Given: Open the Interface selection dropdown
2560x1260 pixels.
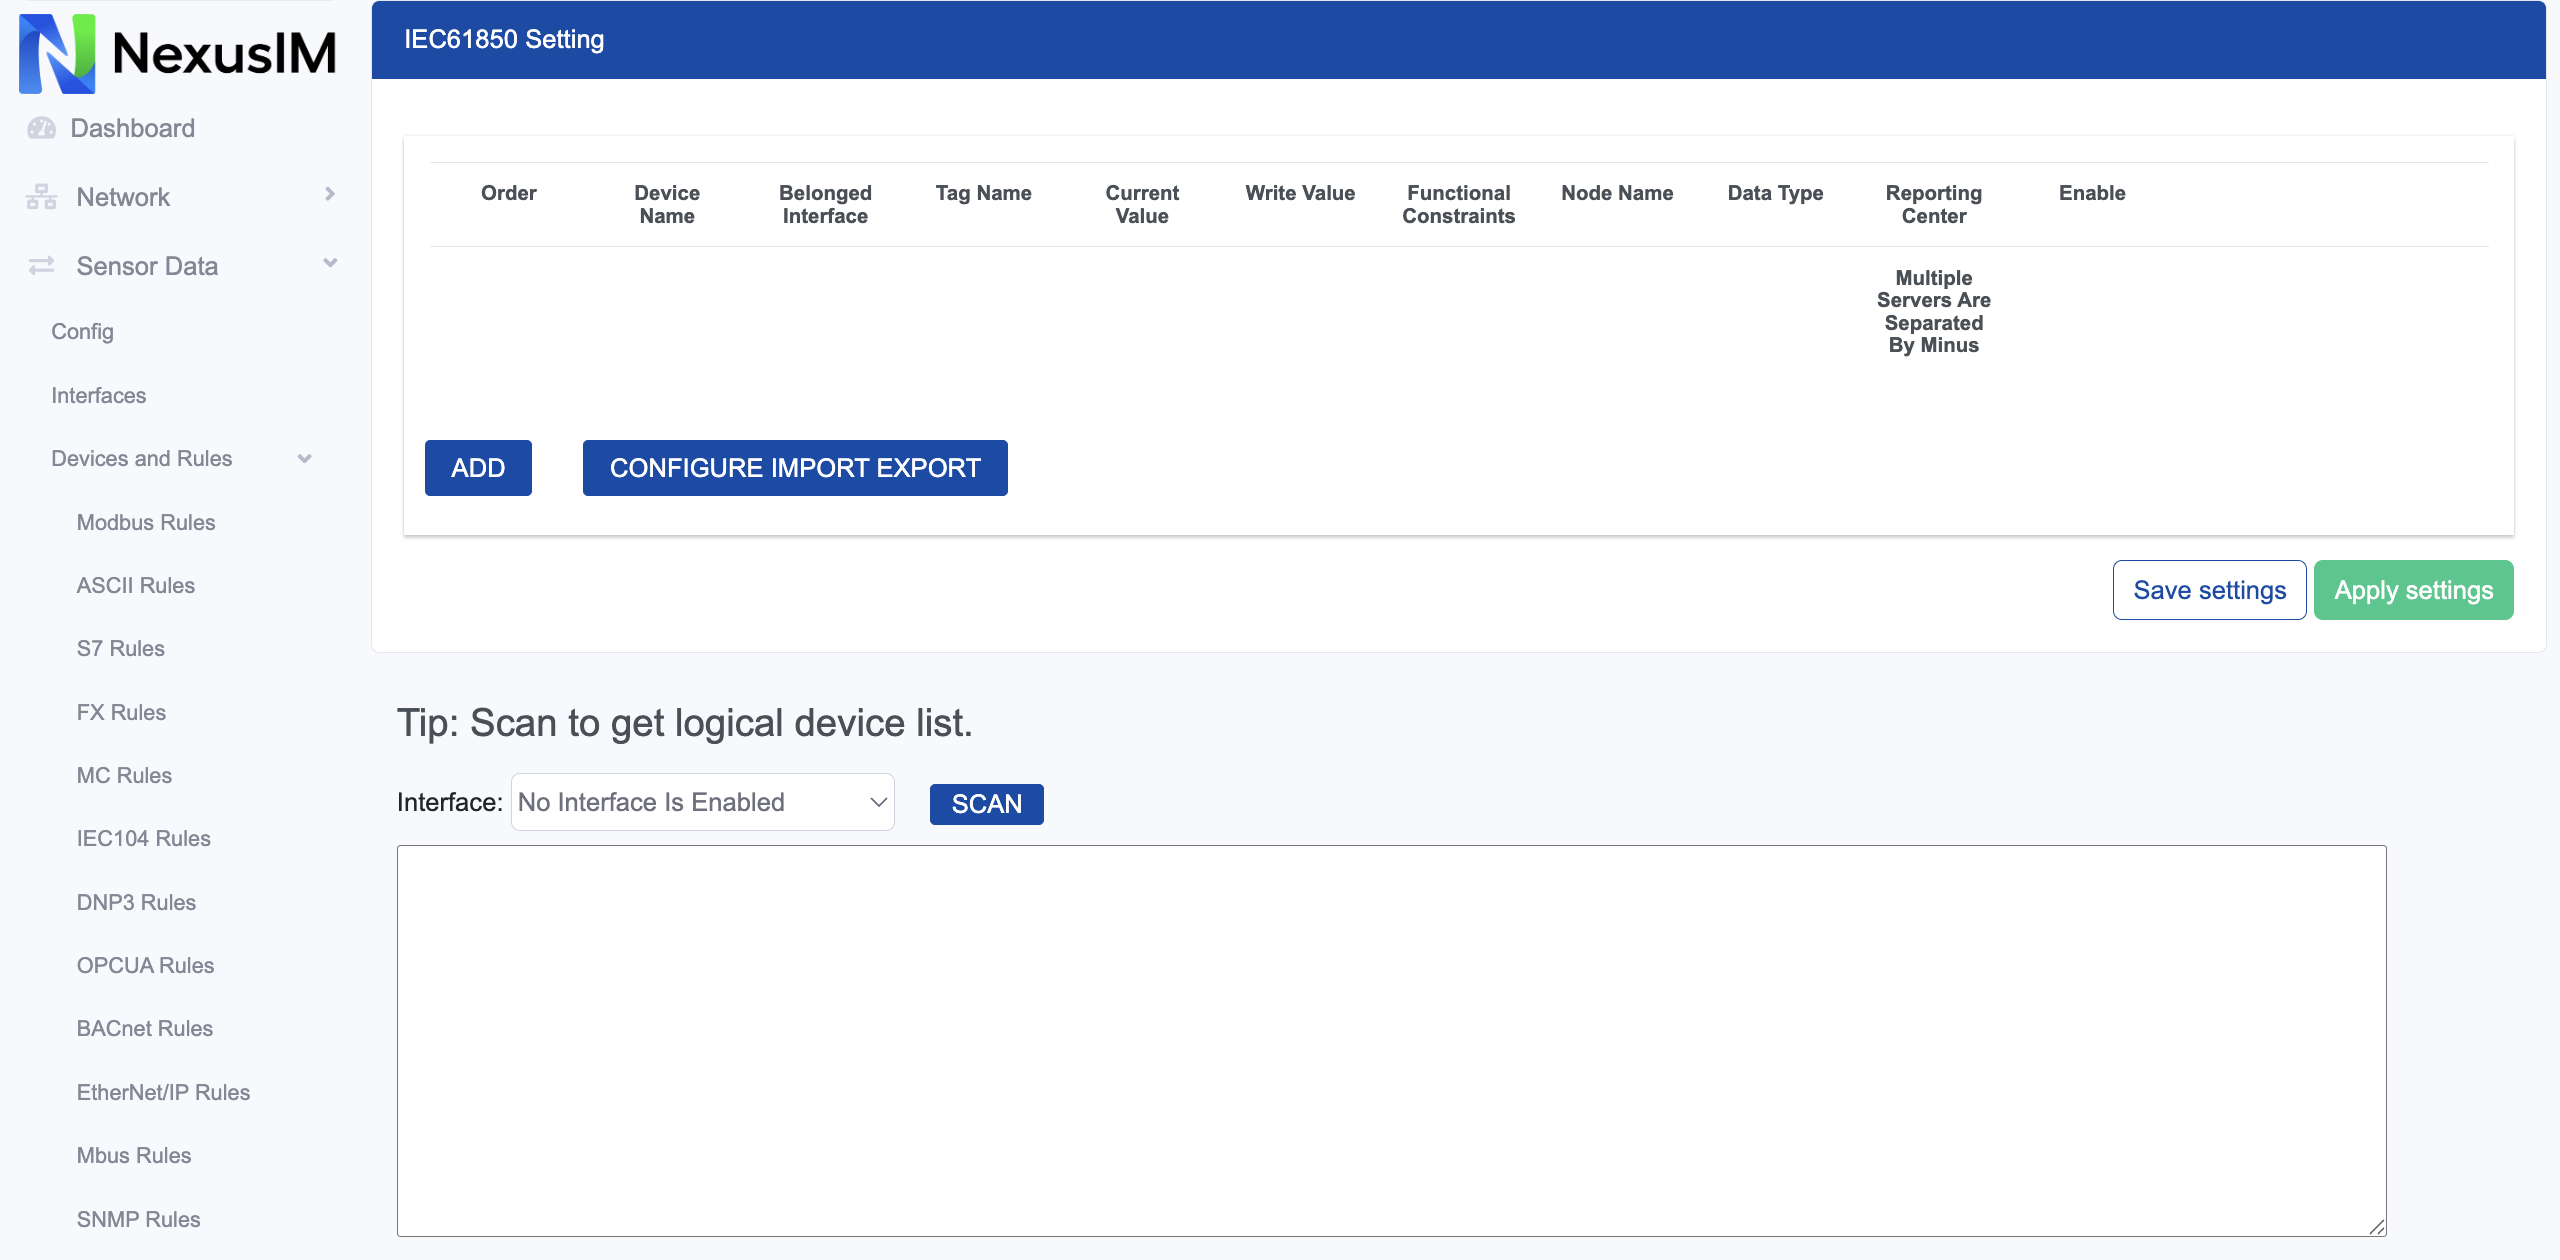Looking at the screenshot, I should [x=703, y=802].
